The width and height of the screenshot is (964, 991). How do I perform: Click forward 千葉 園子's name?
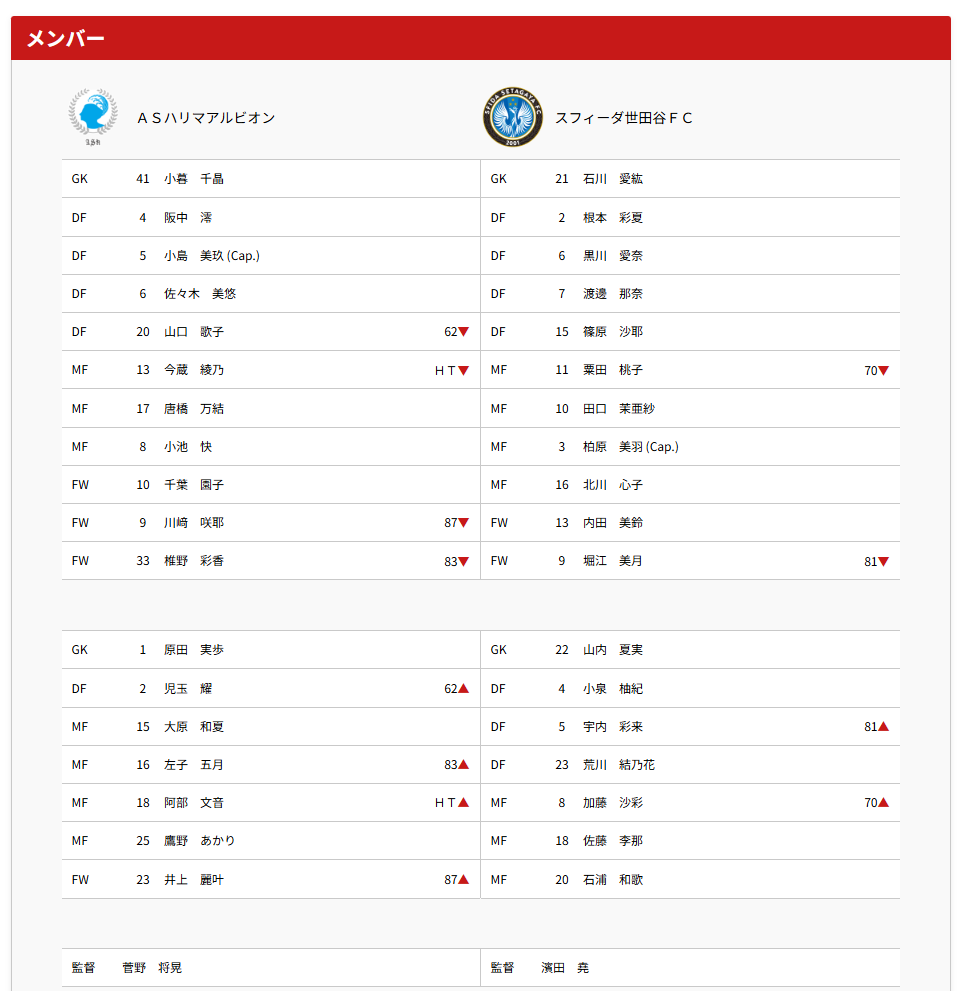point(194,485)
